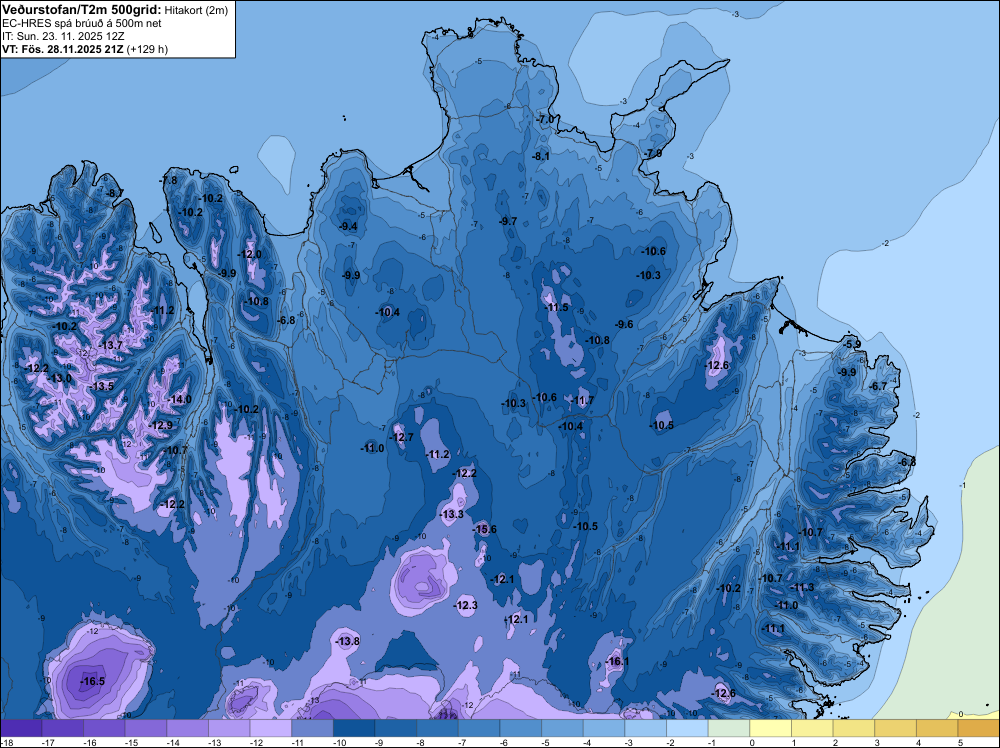The image size is (1000, 748).
Task: Click the -5.9 temperature label
Action: [852, 344]
